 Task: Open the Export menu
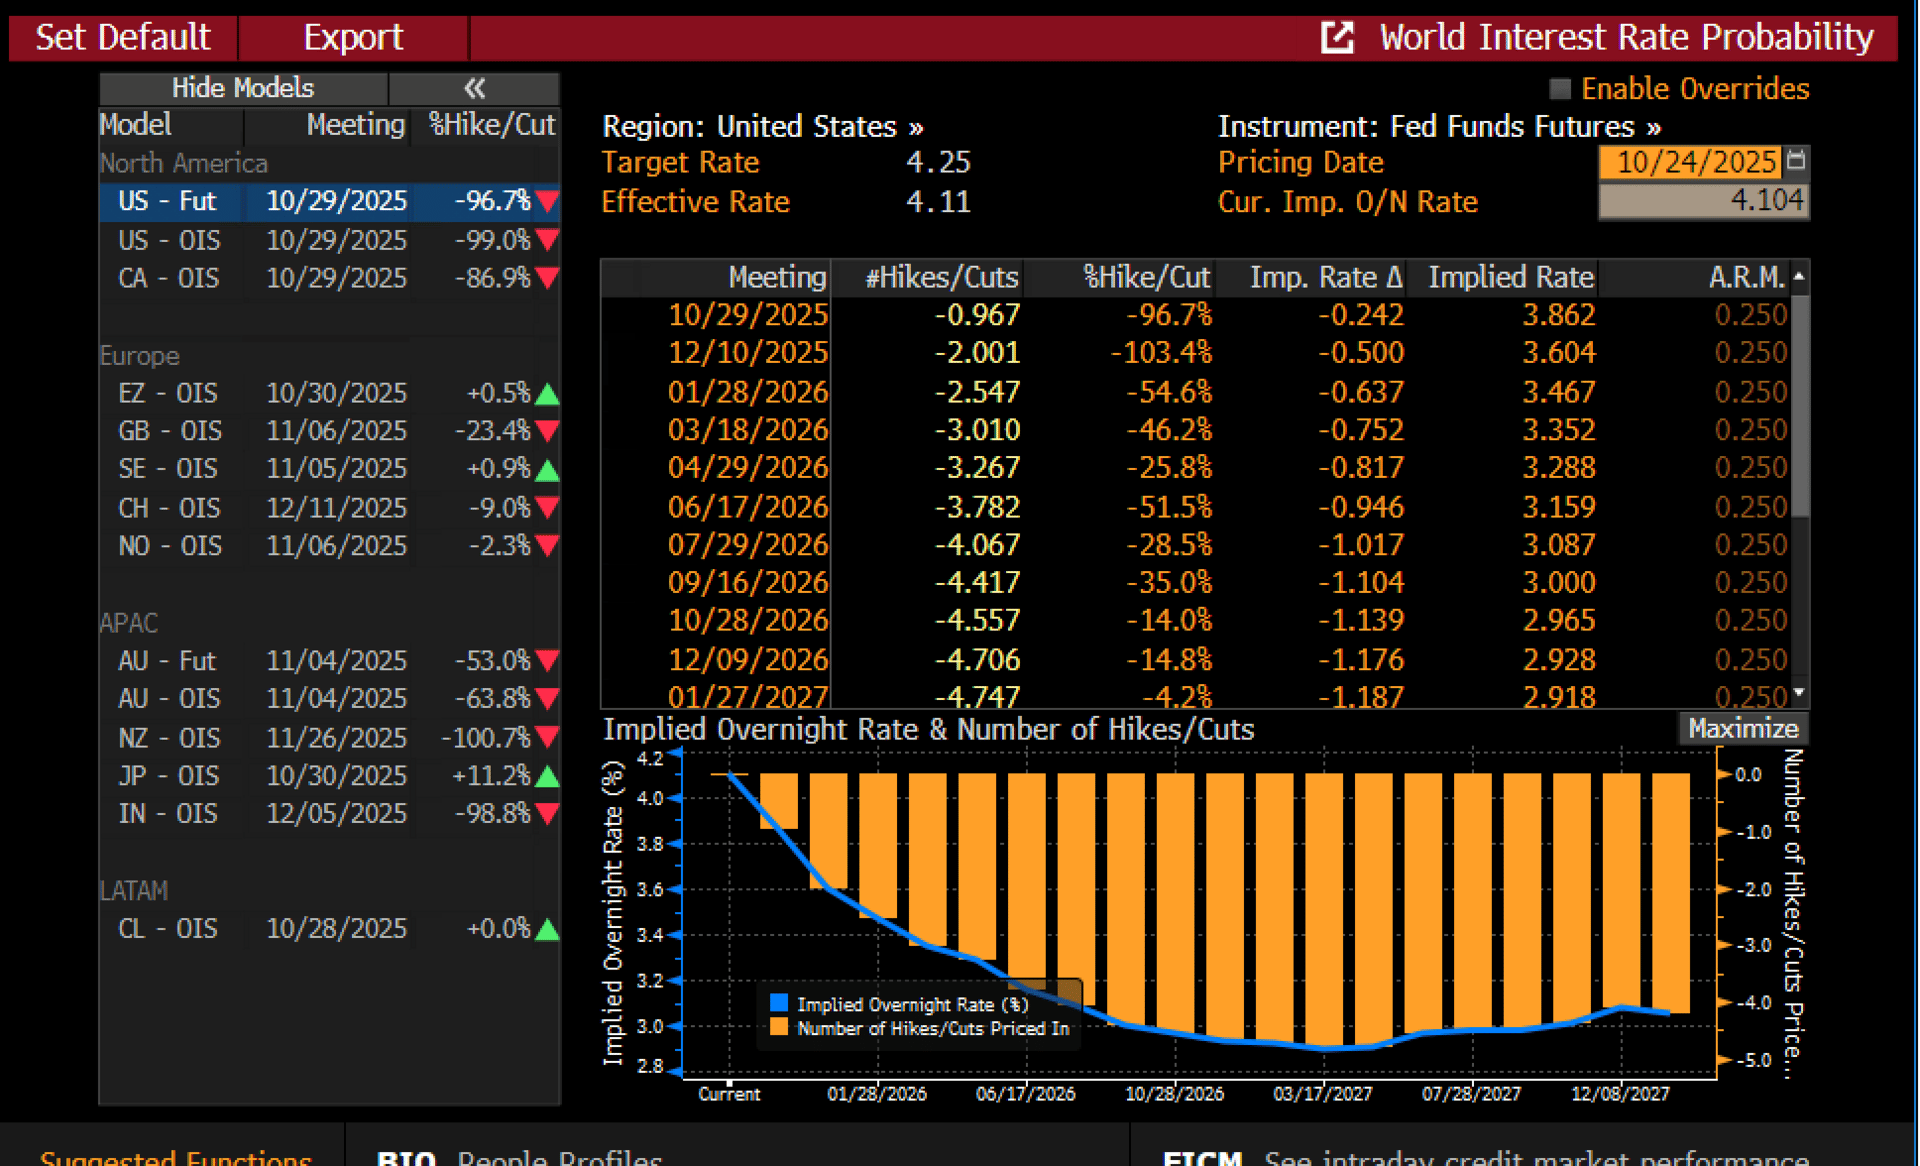point(352,38)
